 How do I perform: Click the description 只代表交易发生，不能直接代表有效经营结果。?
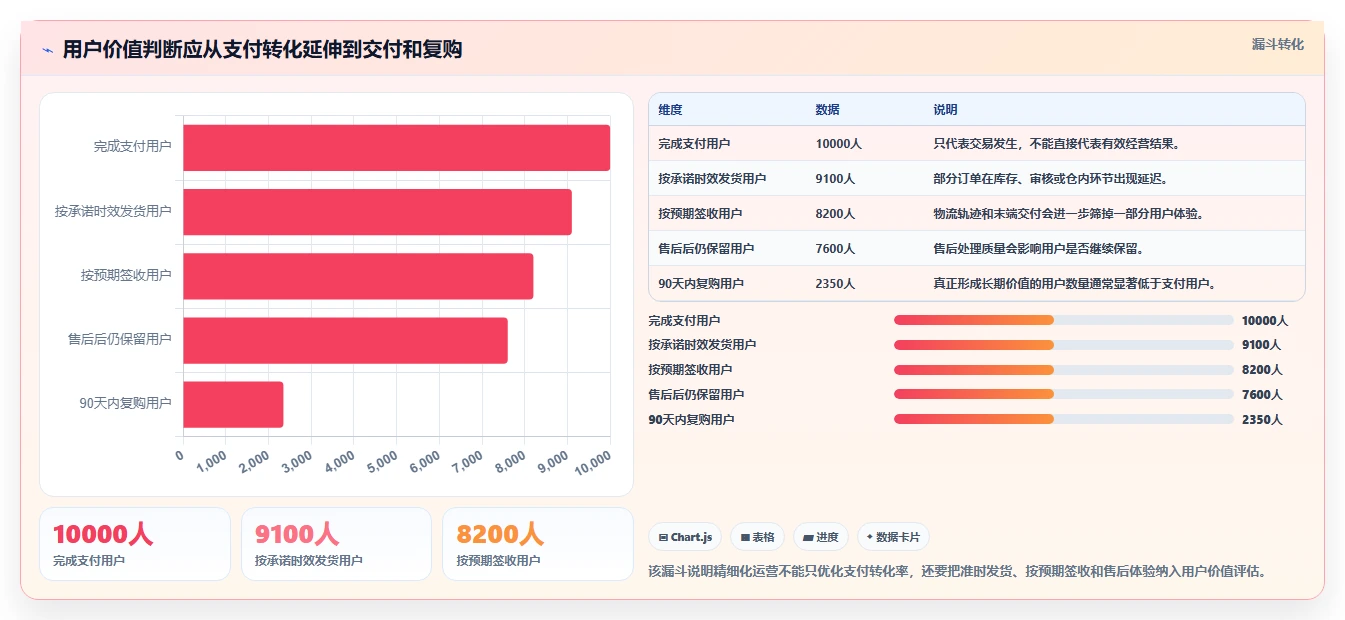coord(1057,144)
